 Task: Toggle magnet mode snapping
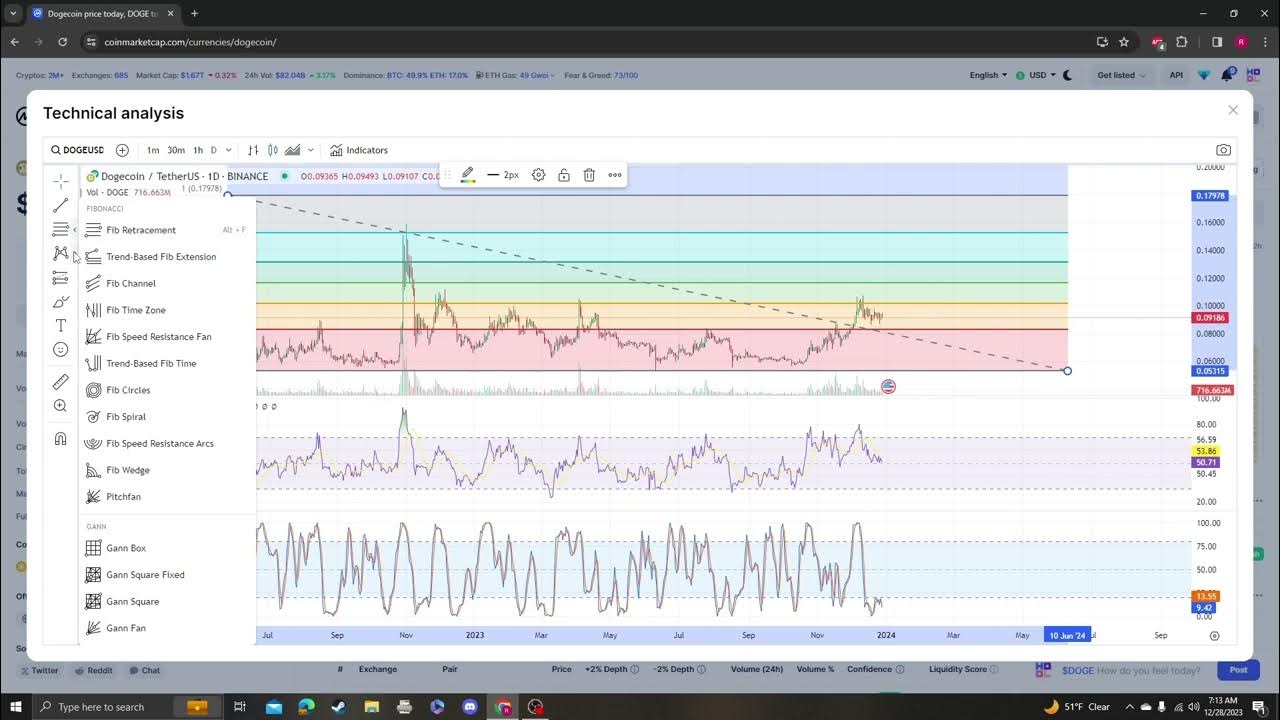[x=61, y=439]
